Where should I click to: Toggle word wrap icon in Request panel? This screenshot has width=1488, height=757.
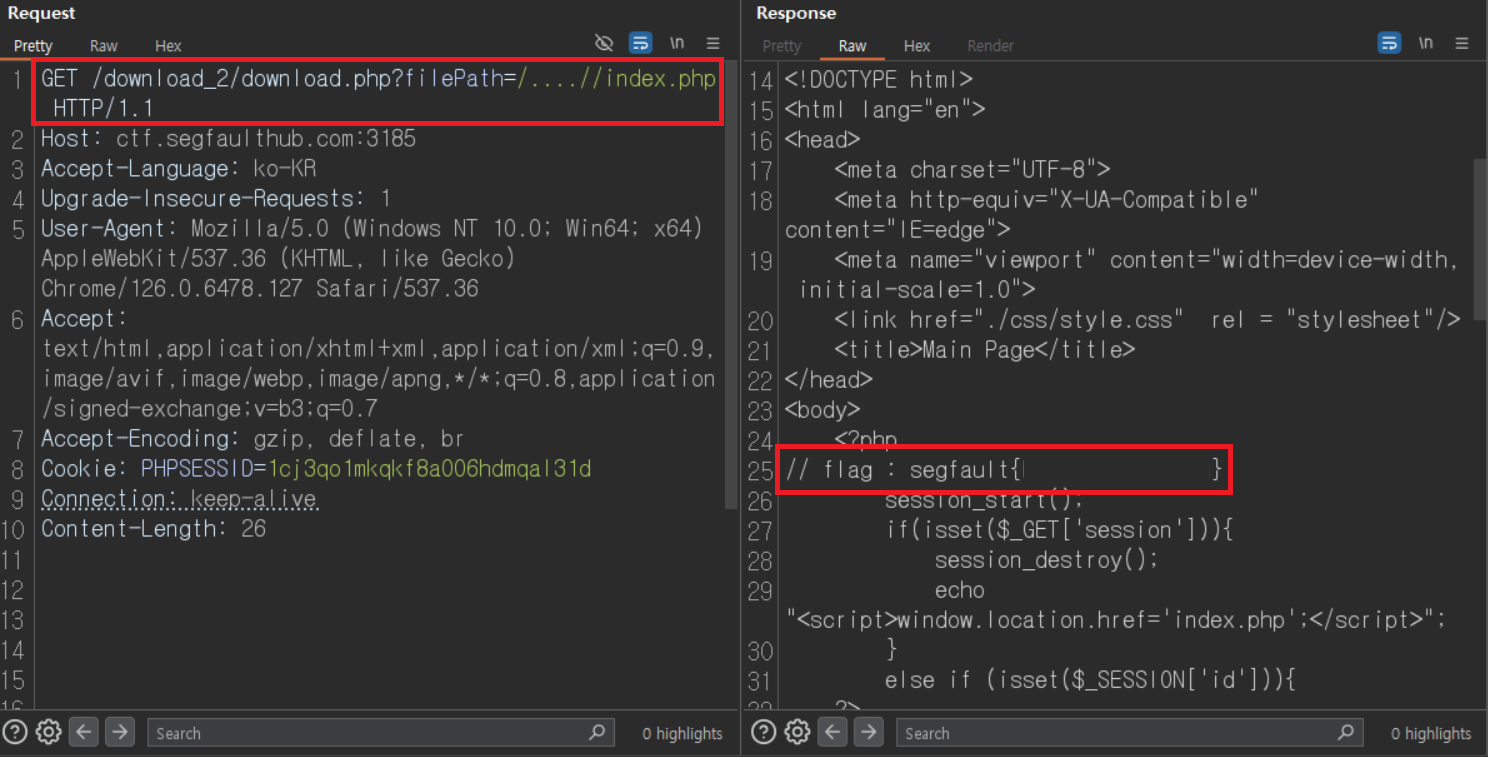pyautogui.click(x=640, y=43)
